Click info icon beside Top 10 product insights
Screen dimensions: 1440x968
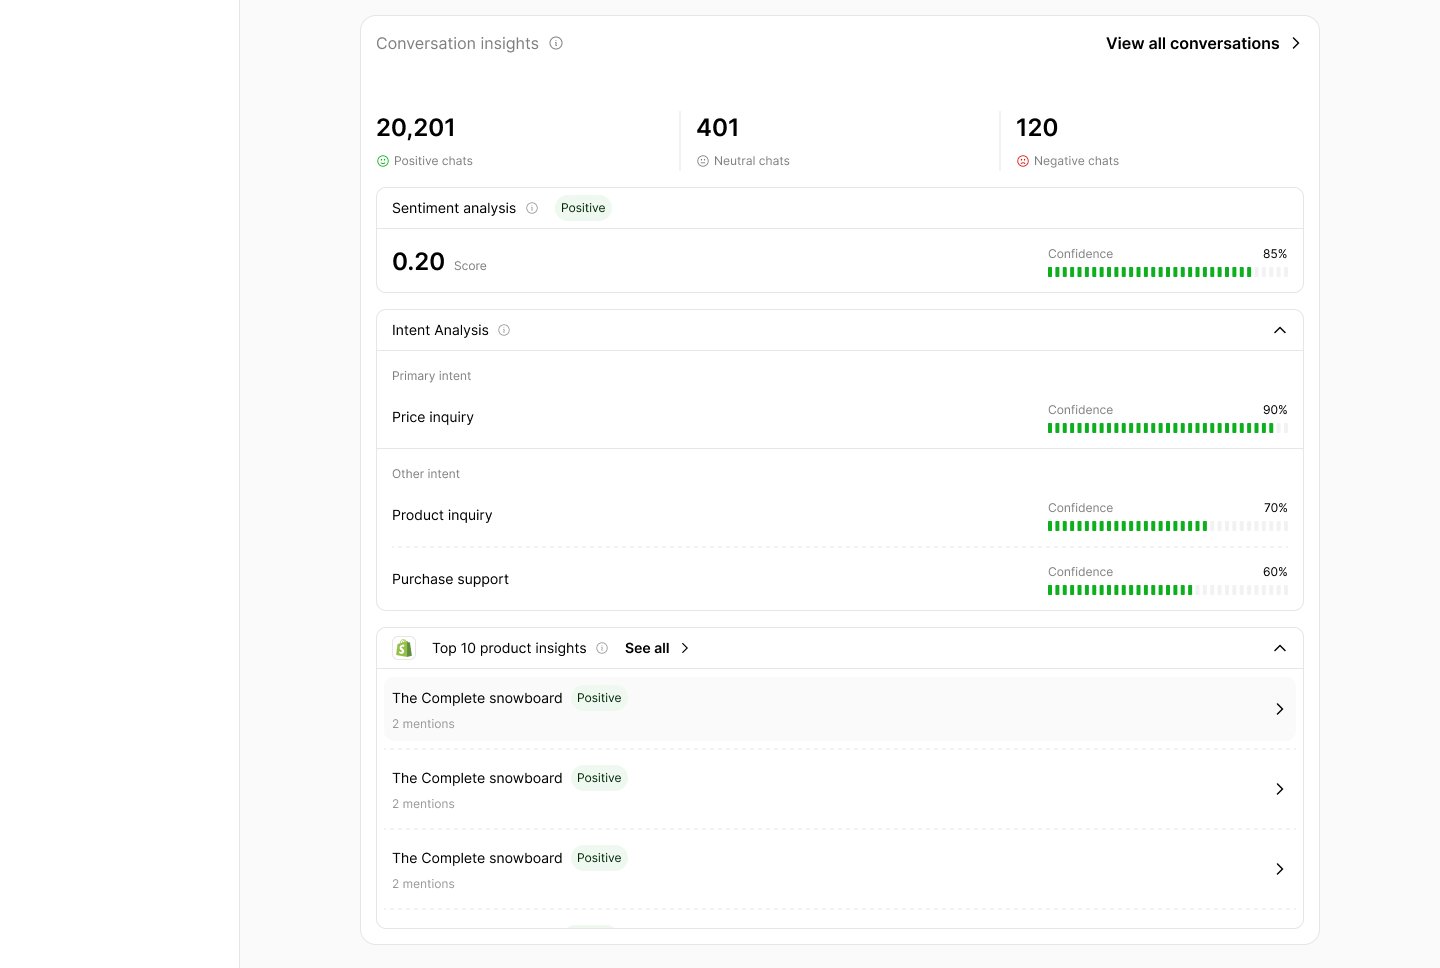[x=602, y=648]
